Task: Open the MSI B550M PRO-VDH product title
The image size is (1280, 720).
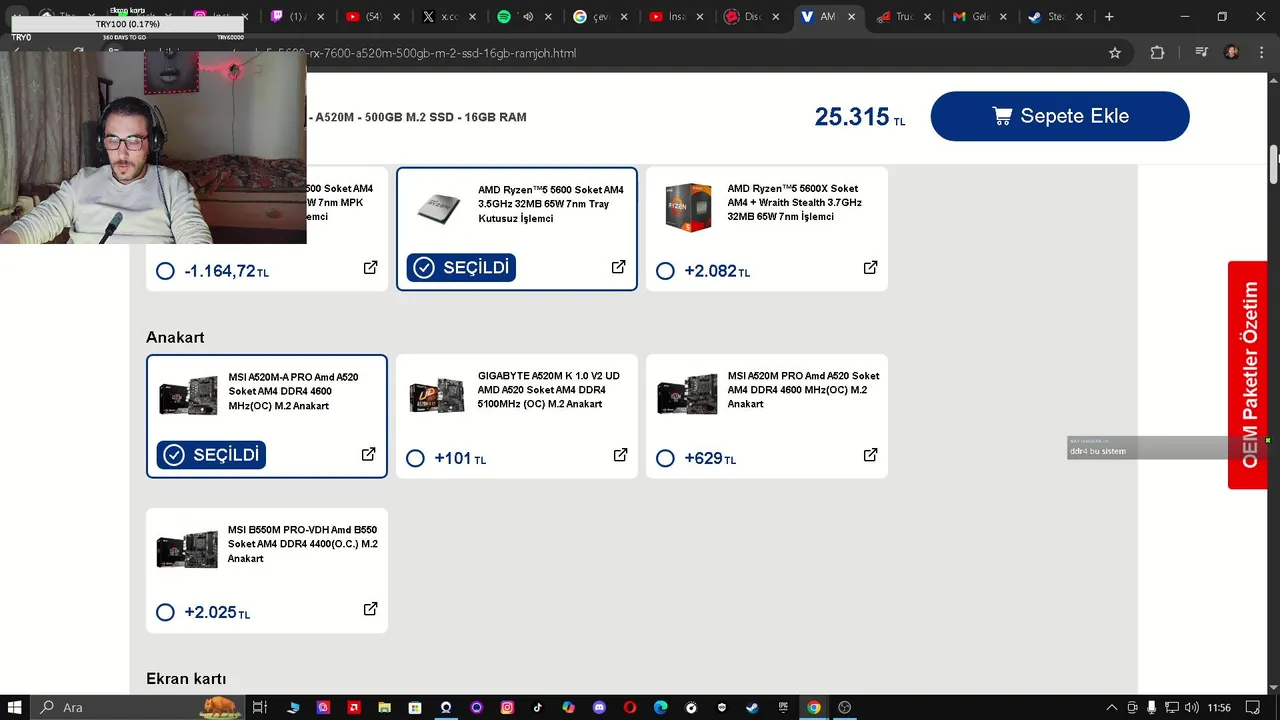Action: [x=303, y=544]
